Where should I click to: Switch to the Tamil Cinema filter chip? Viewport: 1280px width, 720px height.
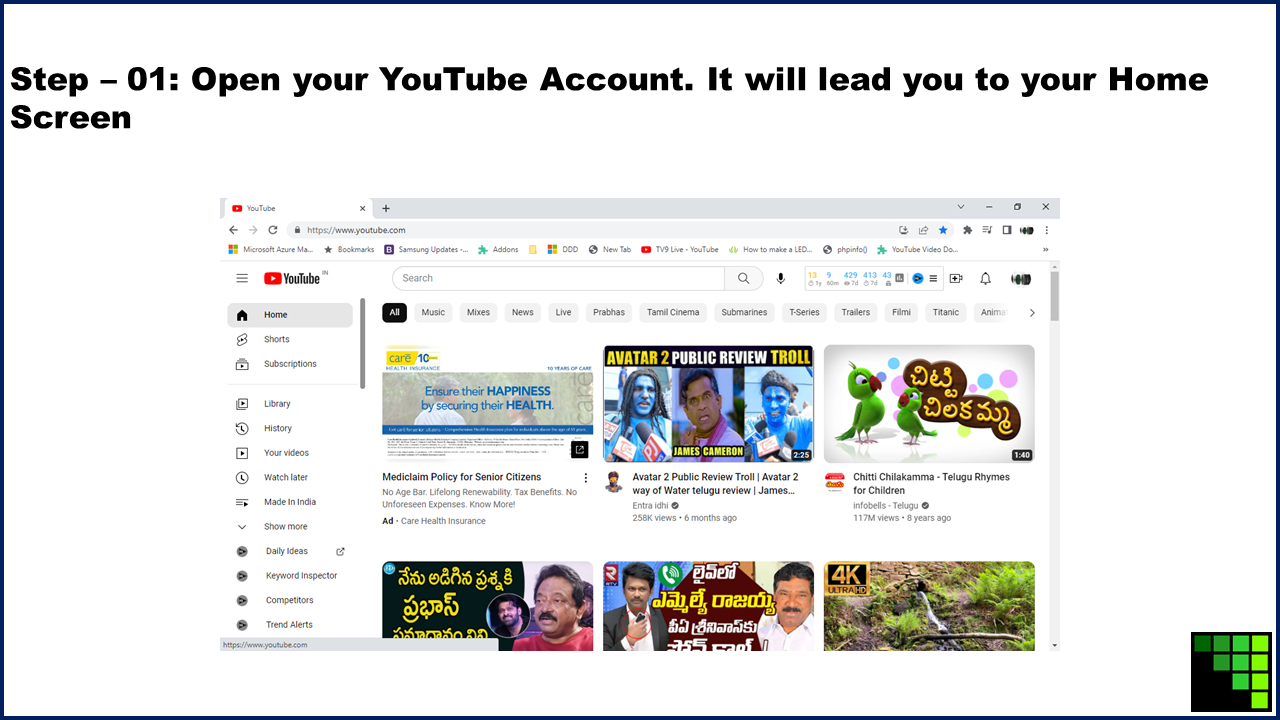[x=672, y=312]
